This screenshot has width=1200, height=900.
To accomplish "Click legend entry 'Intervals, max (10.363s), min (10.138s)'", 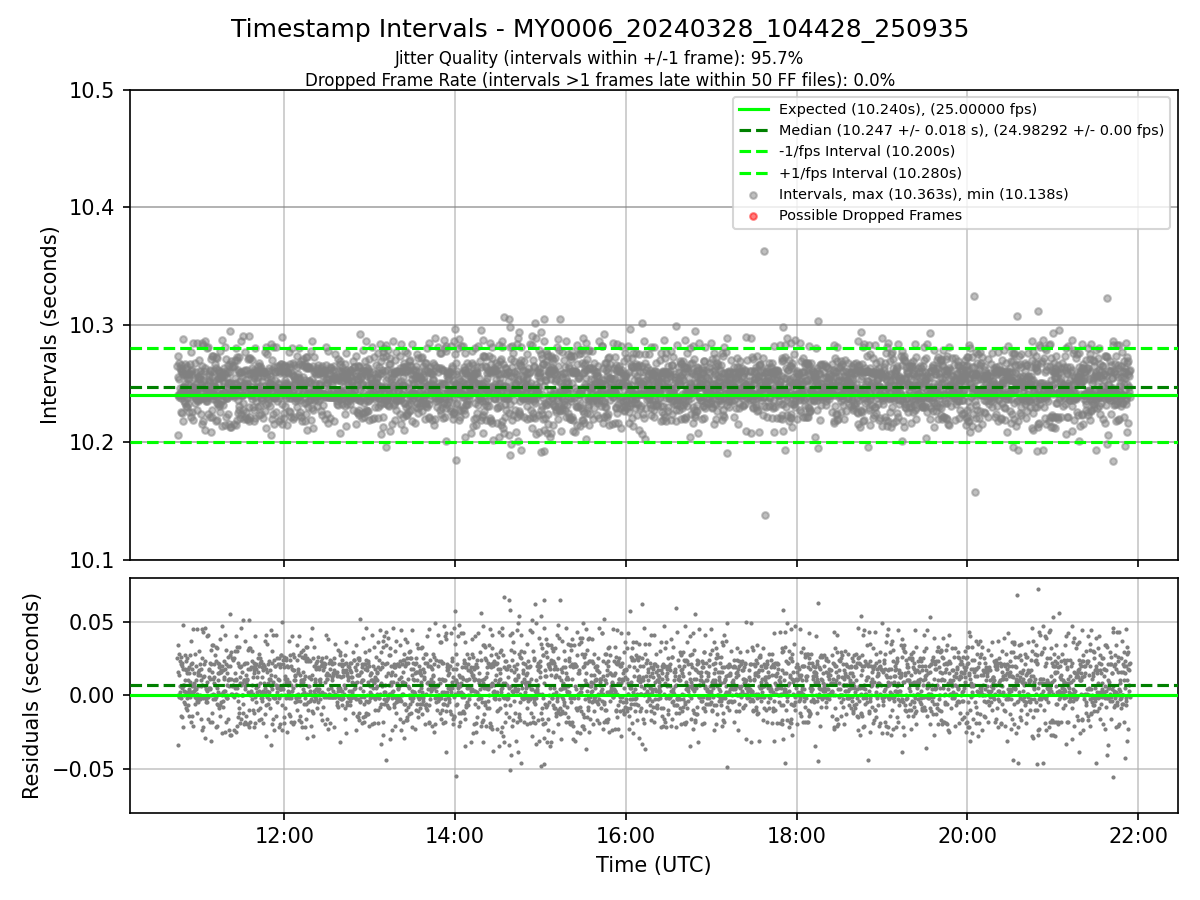I will click(923, 194).
